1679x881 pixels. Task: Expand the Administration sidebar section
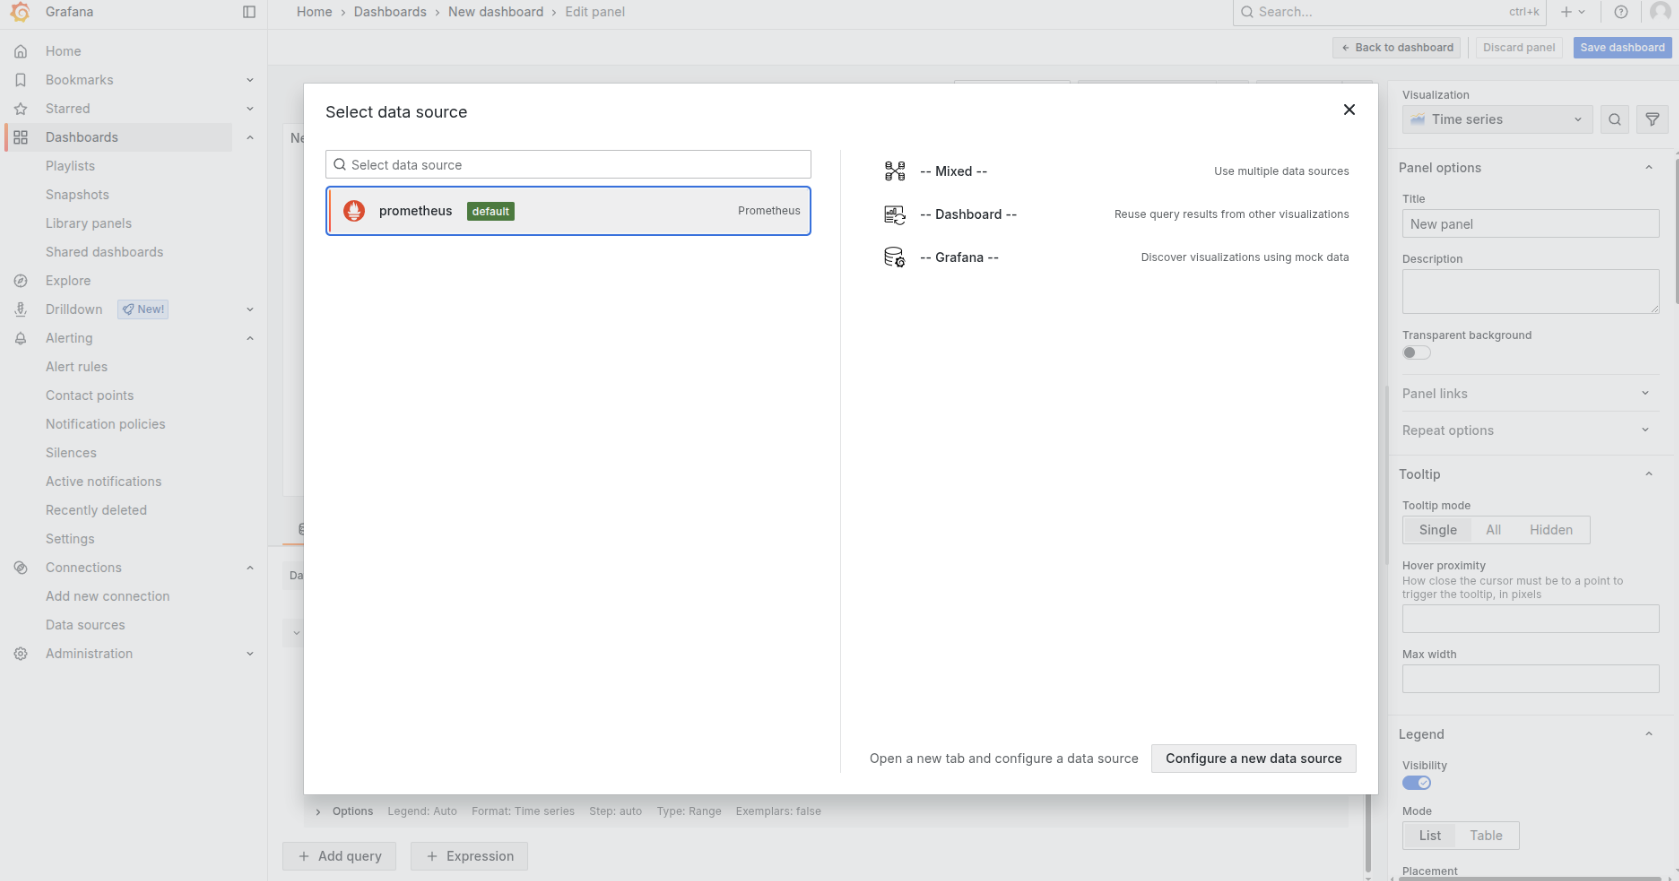pos(250,653)
